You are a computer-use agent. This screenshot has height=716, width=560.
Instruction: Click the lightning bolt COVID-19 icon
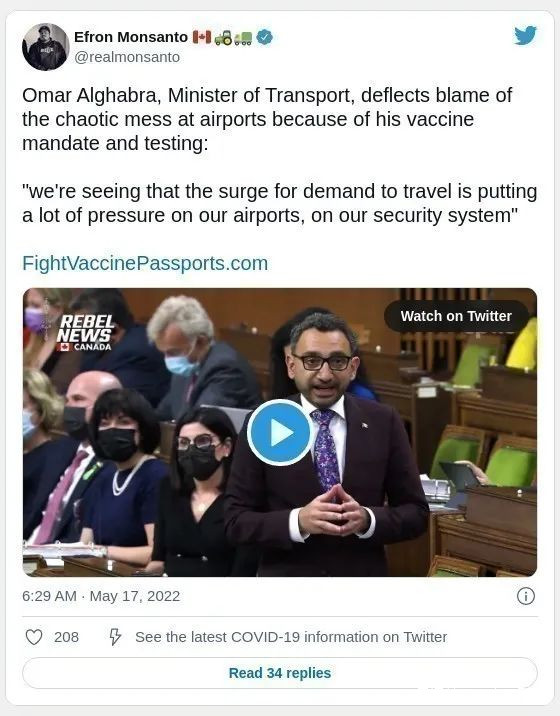coord(115,637)
